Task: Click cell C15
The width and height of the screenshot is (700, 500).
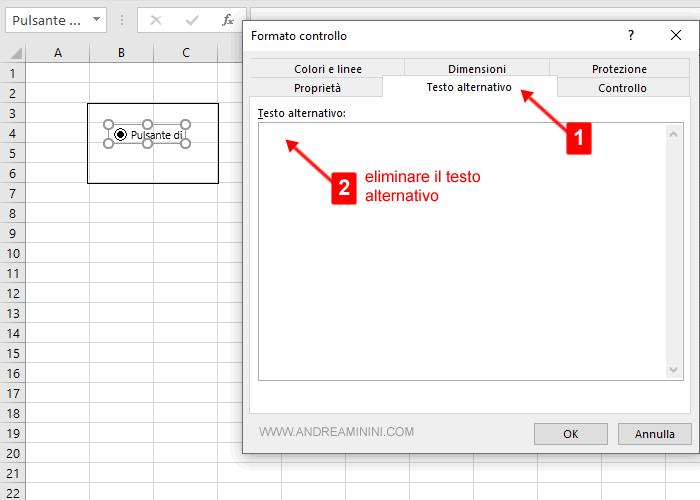Action: coord(186,354)
